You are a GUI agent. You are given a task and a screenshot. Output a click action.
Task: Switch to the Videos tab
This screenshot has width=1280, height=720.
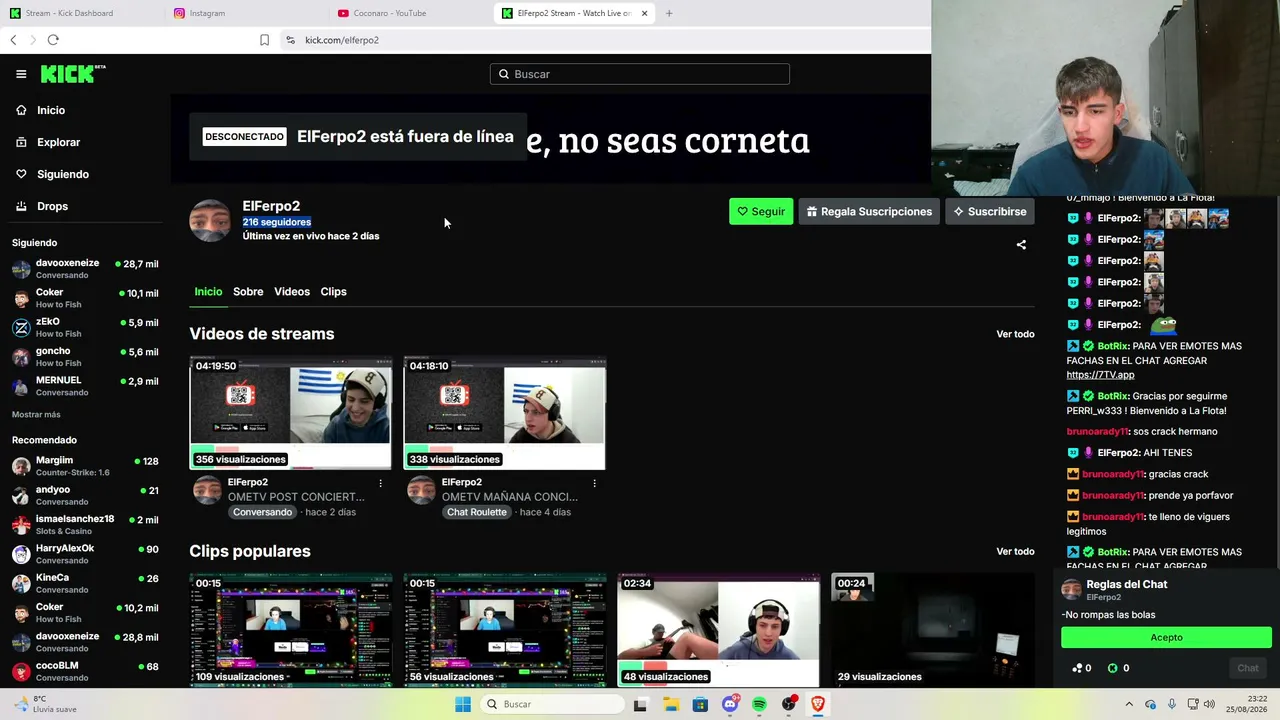(x=292, y=292)
